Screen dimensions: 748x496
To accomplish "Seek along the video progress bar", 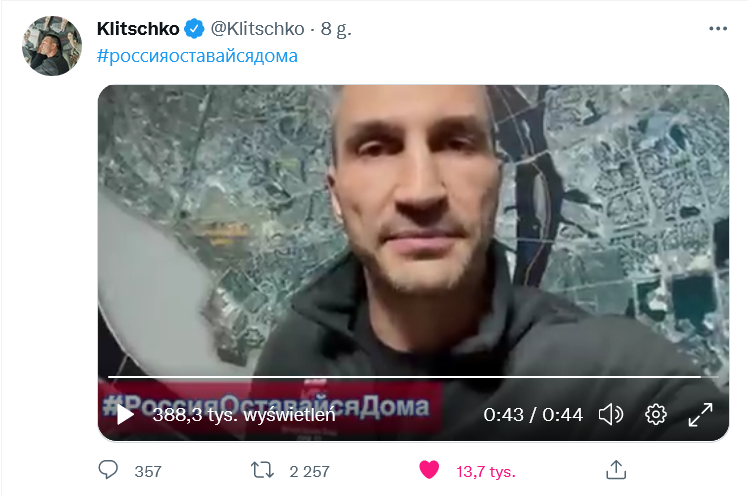I will 413,377.
